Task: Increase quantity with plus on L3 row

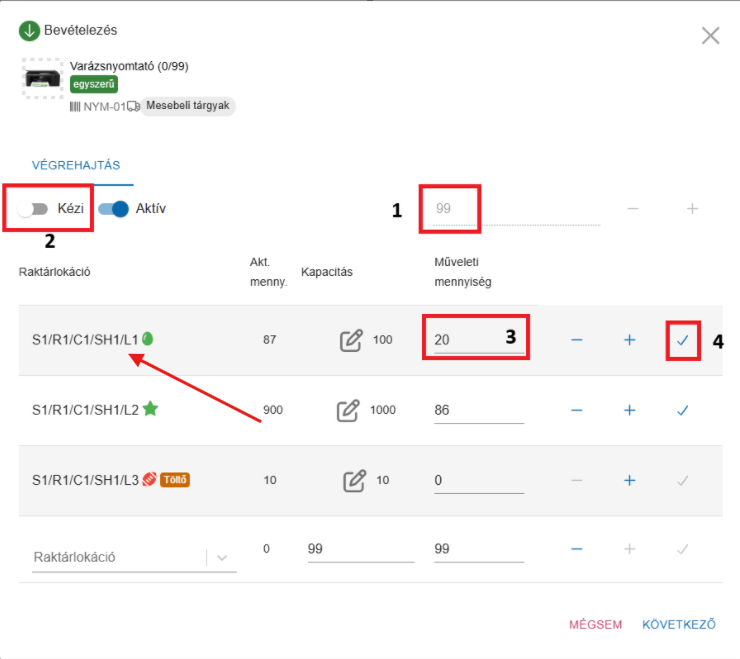Action: coord(630,481)
